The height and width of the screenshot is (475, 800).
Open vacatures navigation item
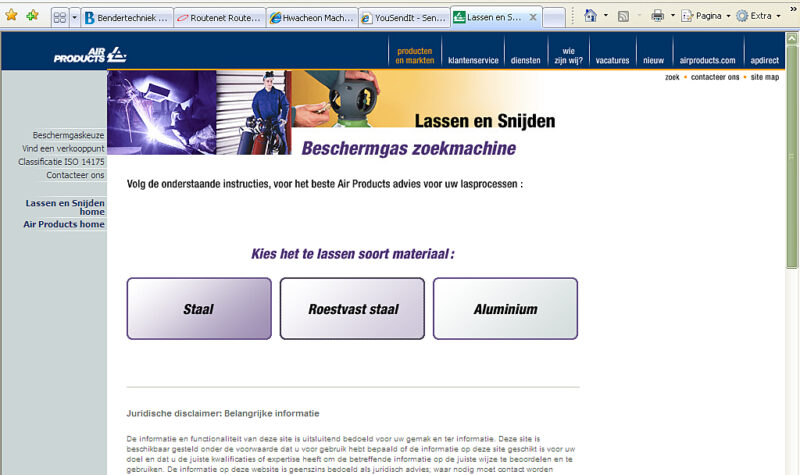[x=612, y=60]
